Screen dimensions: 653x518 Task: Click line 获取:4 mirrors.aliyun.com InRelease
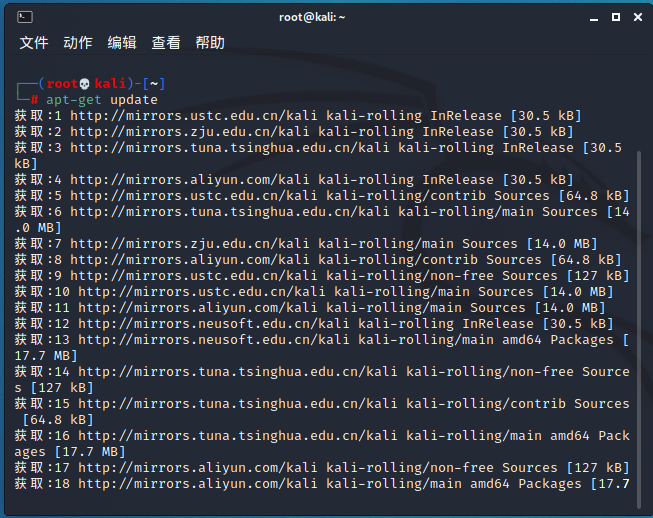[294, 180]
